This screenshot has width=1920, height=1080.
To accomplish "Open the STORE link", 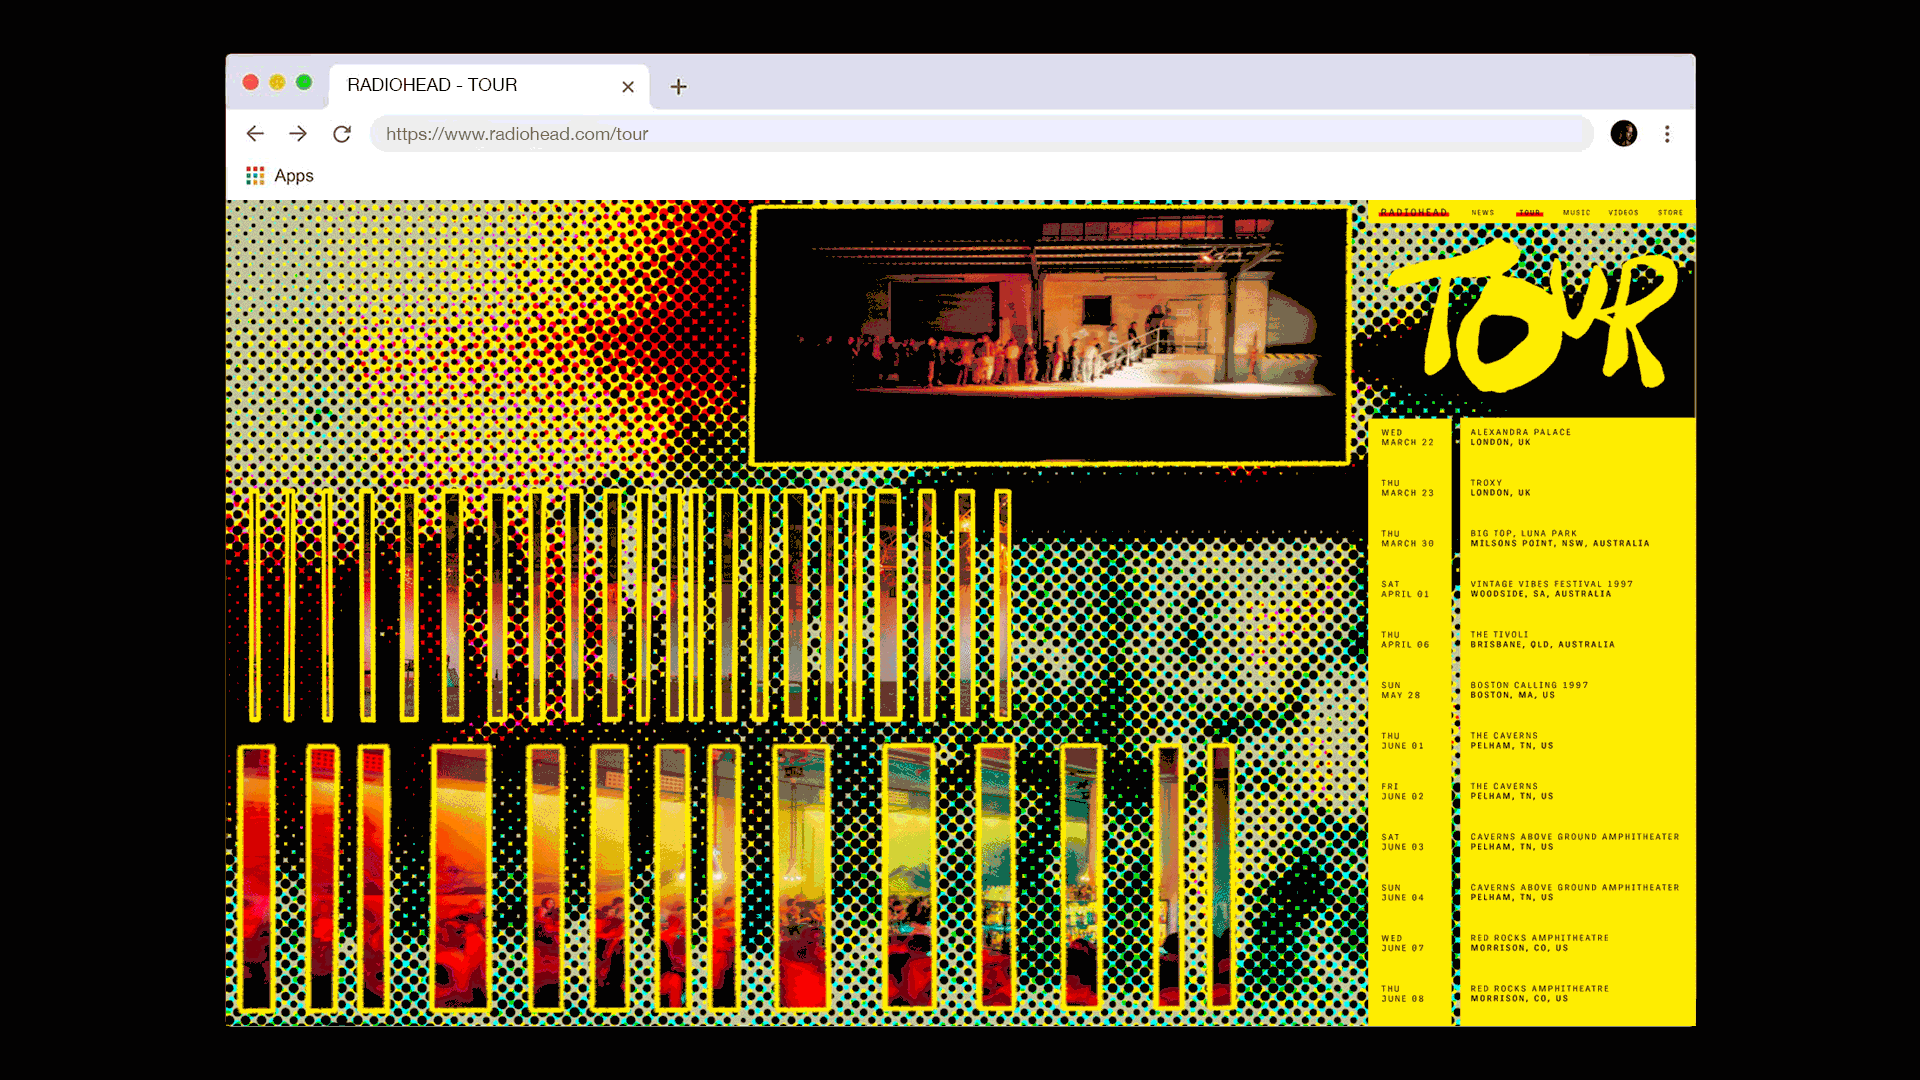I will pyautogui.click(x=1670, y=212).
